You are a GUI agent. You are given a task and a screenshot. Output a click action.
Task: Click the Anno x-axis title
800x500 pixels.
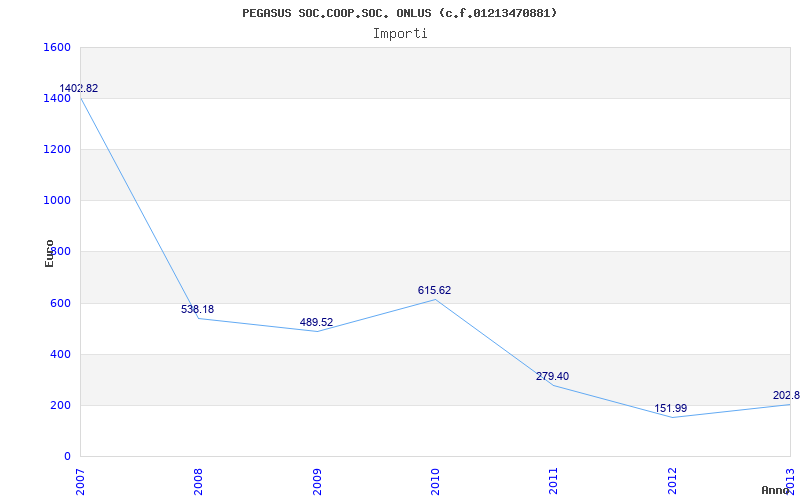(x=776, y=490)
